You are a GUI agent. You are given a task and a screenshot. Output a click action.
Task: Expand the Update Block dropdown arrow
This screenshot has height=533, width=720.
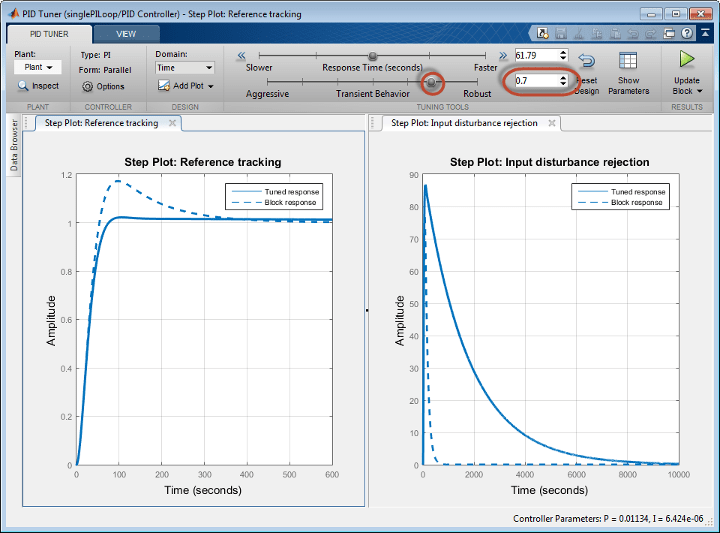[x=700, y=91]
